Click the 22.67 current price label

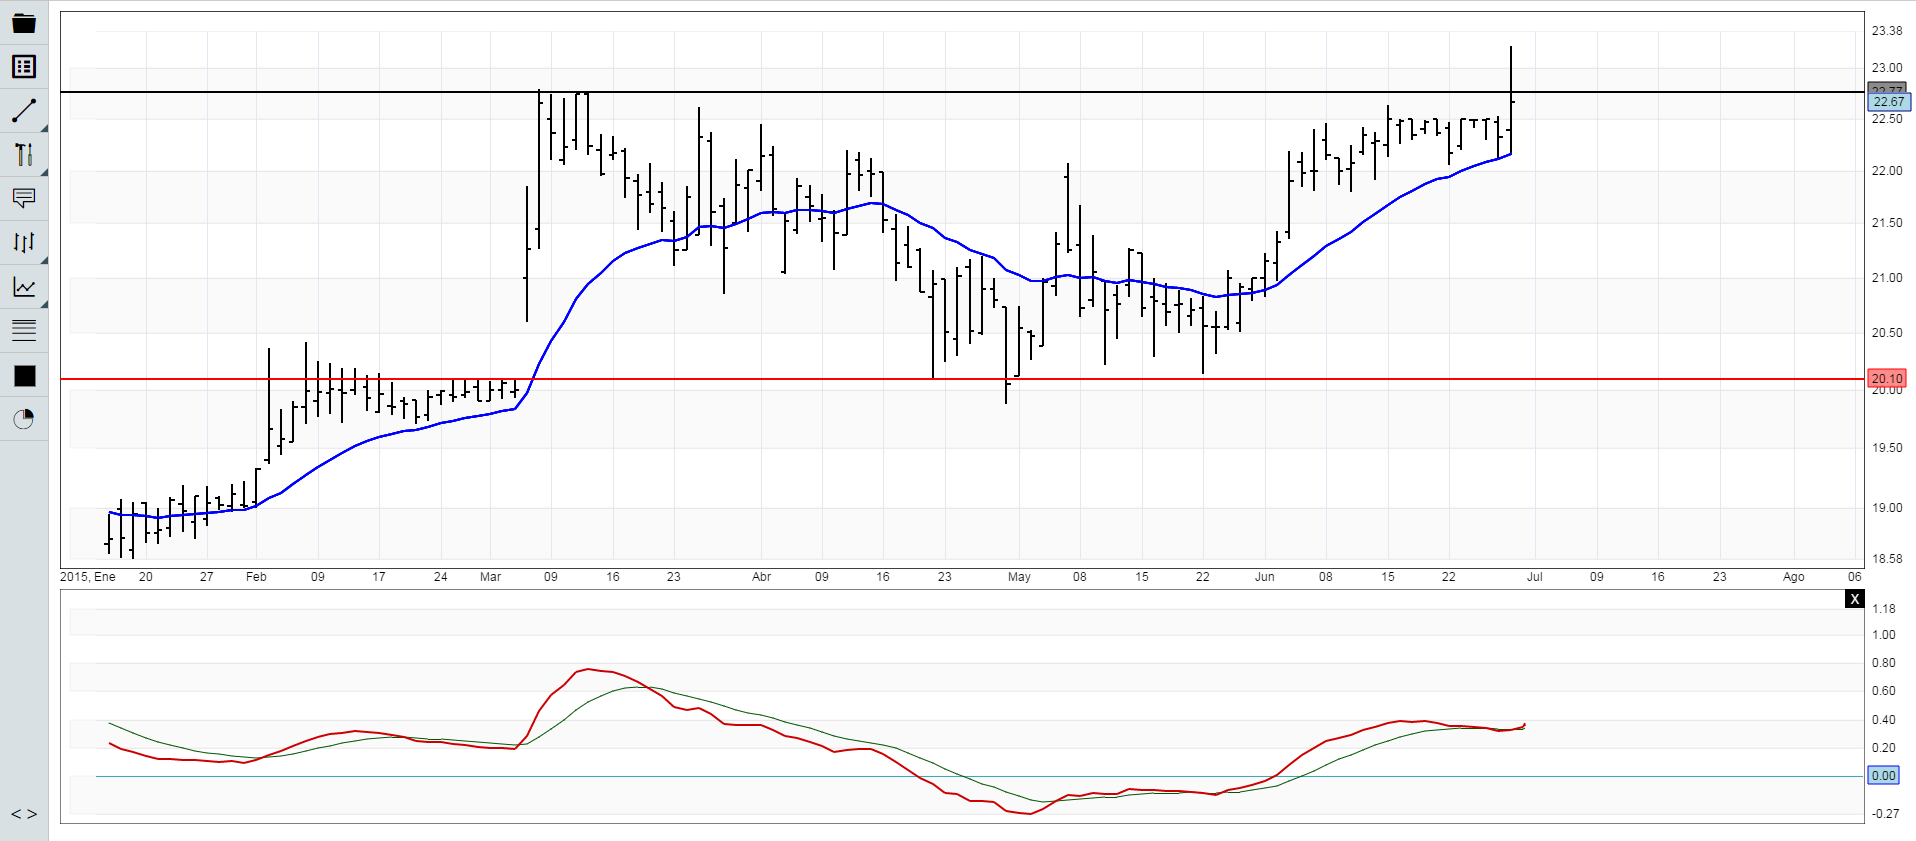coord(1888,102)
